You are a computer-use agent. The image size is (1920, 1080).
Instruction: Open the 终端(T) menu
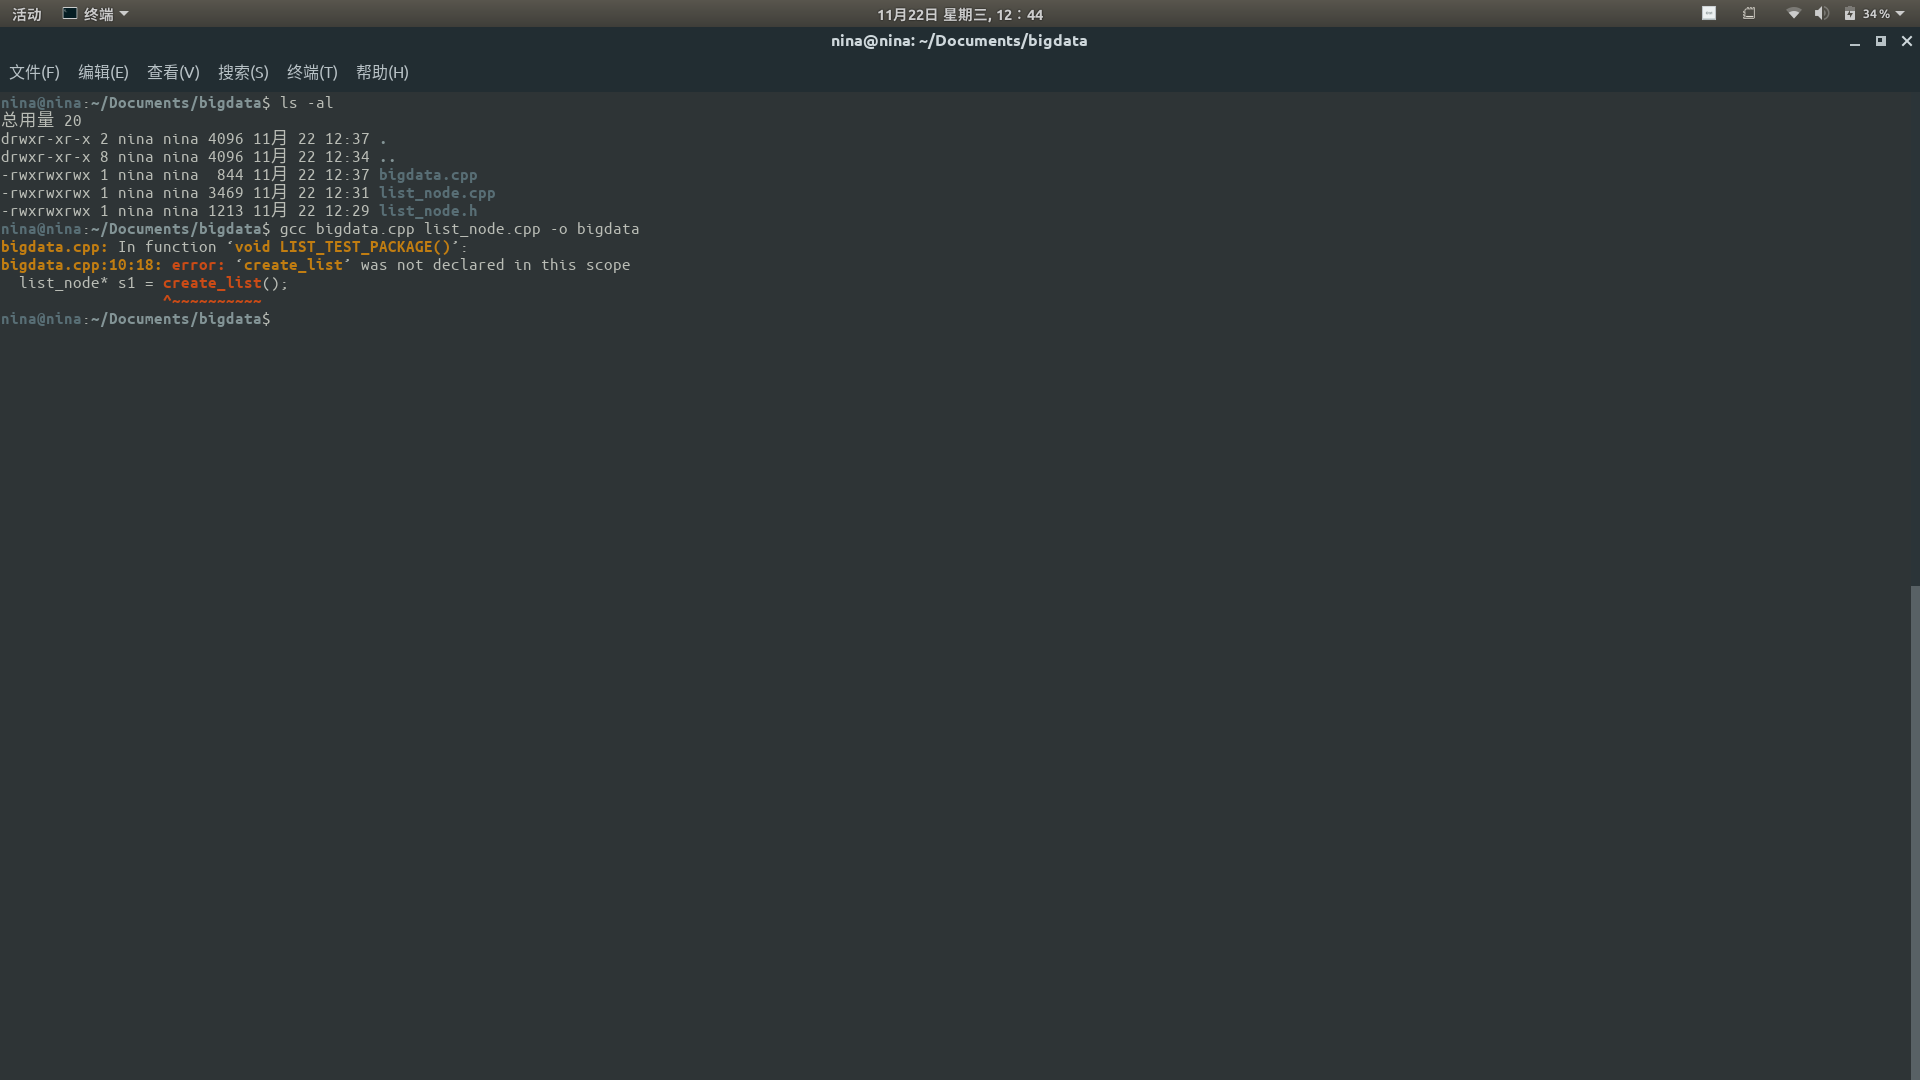312,72
